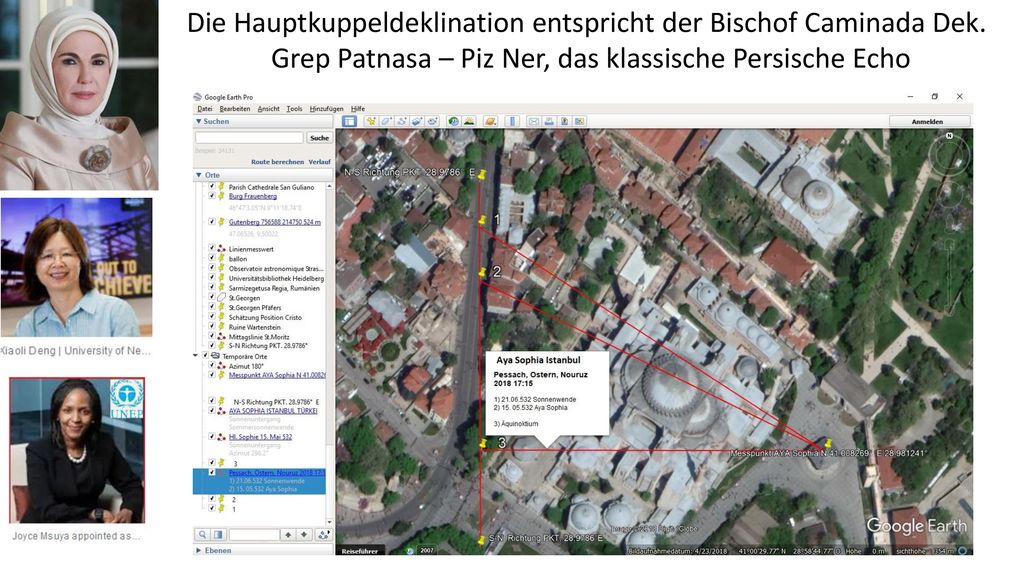Toggle the Azimut 180° checkbox
This screenshot has width=1024, height=576.
(212, 366)
